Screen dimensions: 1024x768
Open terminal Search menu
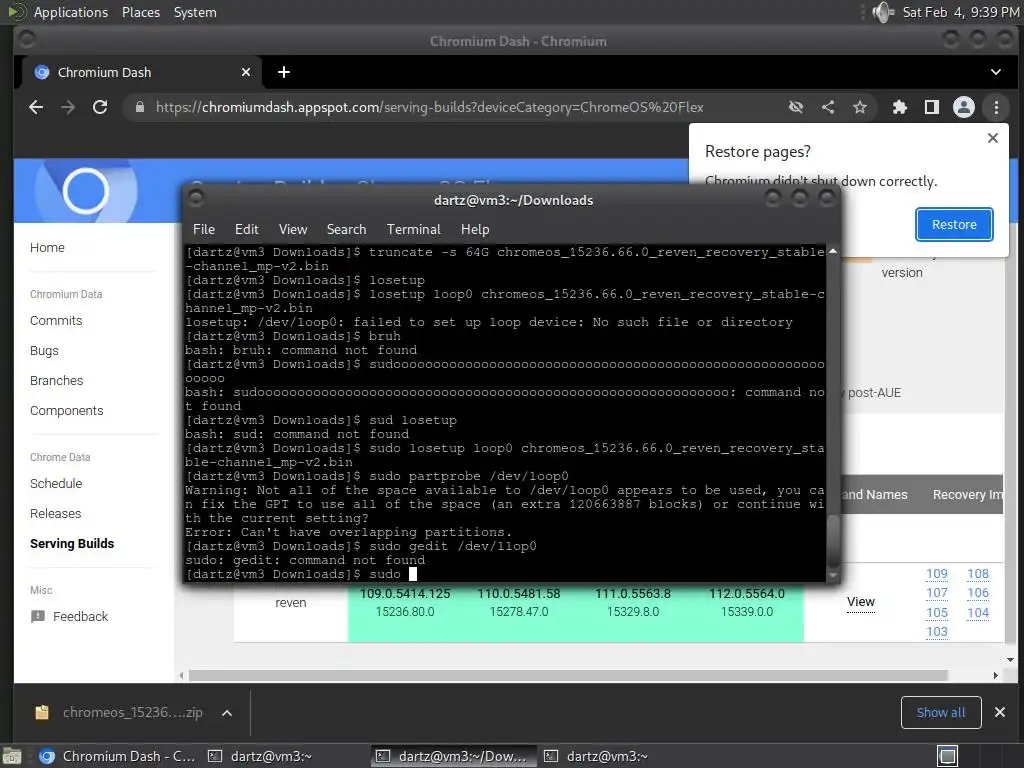(x=346, y=229)
